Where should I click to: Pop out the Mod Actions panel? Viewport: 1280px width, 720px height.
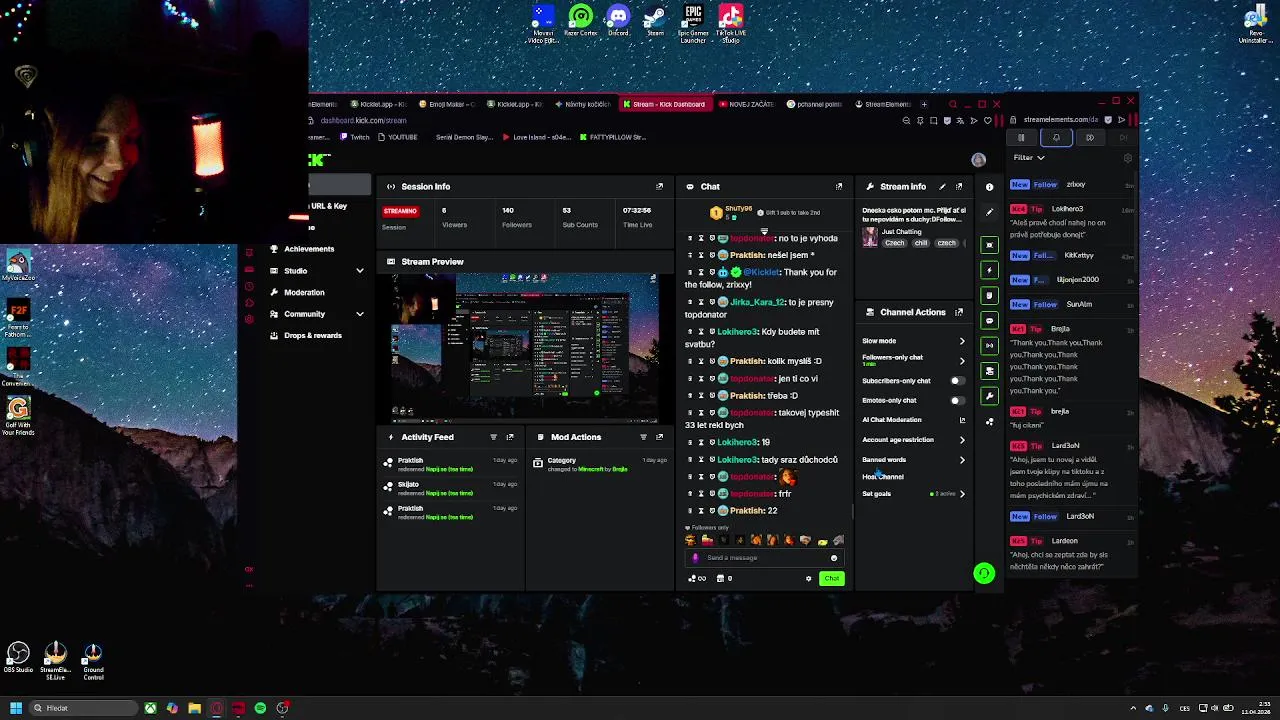[x=659, y=437]
